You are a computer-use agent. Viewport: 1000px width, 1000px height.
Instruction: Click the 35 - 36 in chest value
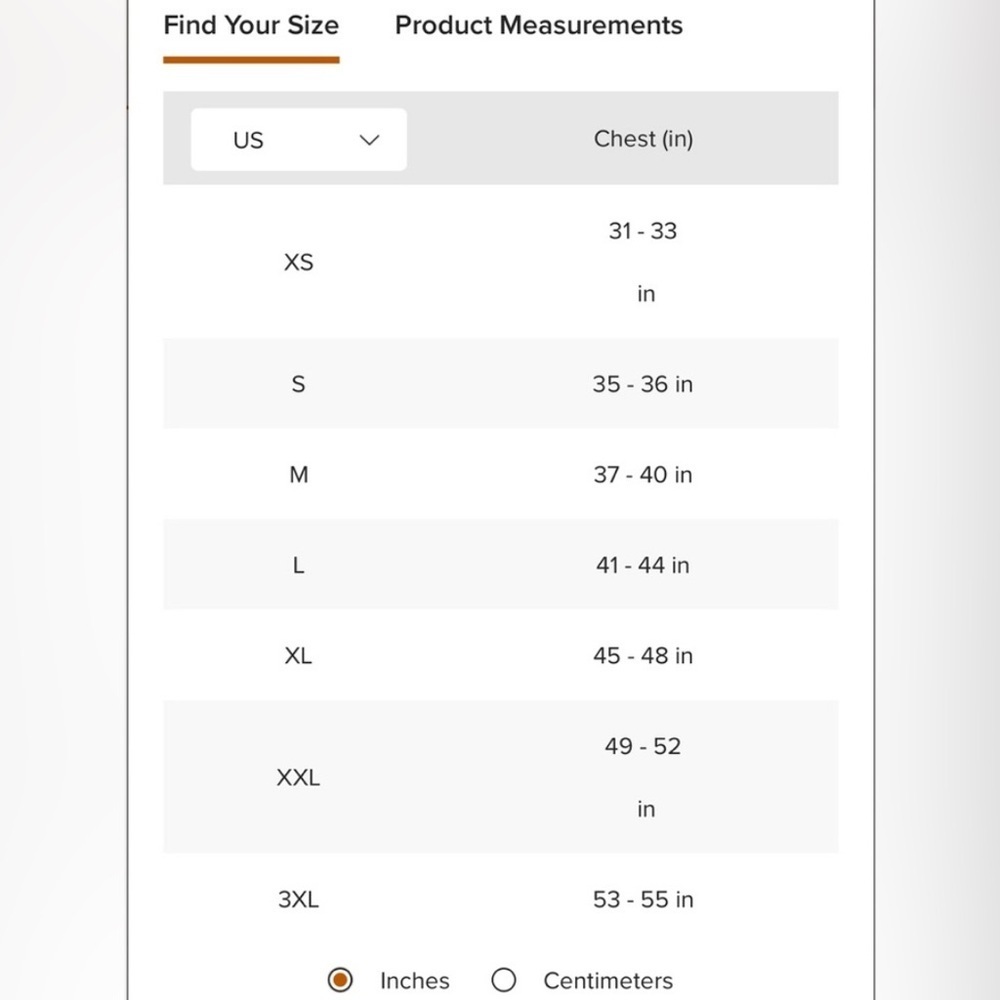click(x=642, y=384)
